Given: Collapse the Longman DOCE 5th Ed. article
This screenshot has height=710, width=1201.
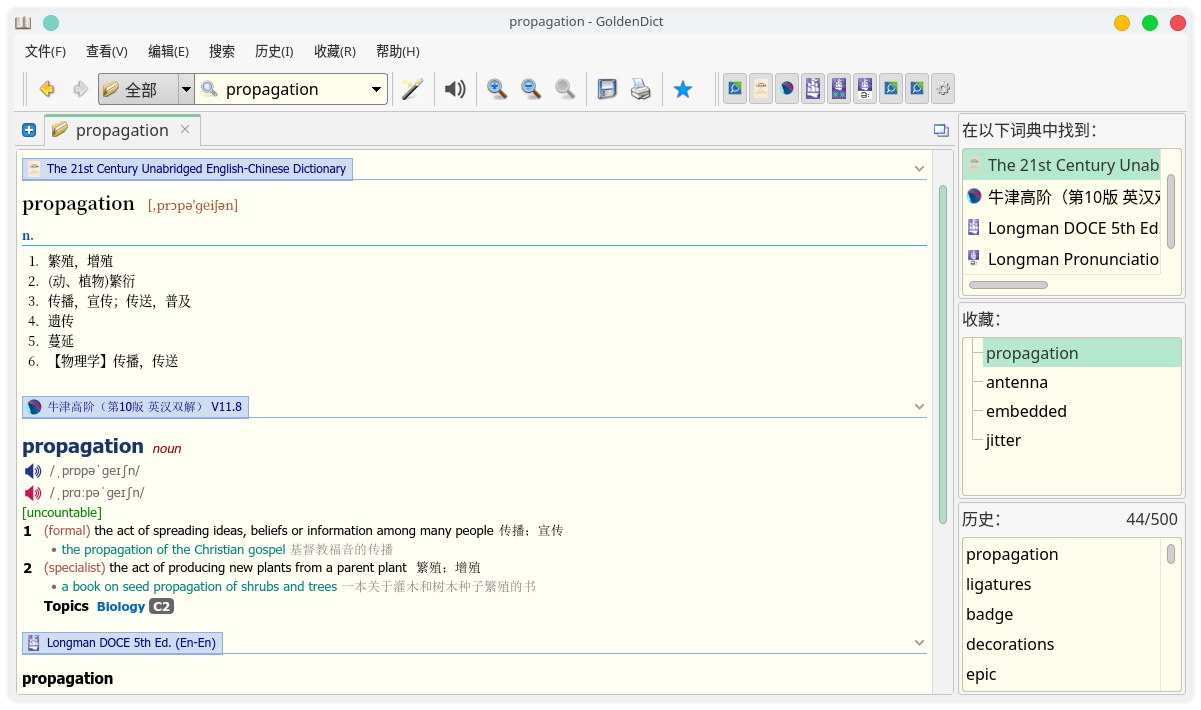Looking at the screenshot, I should click(920, 643).
